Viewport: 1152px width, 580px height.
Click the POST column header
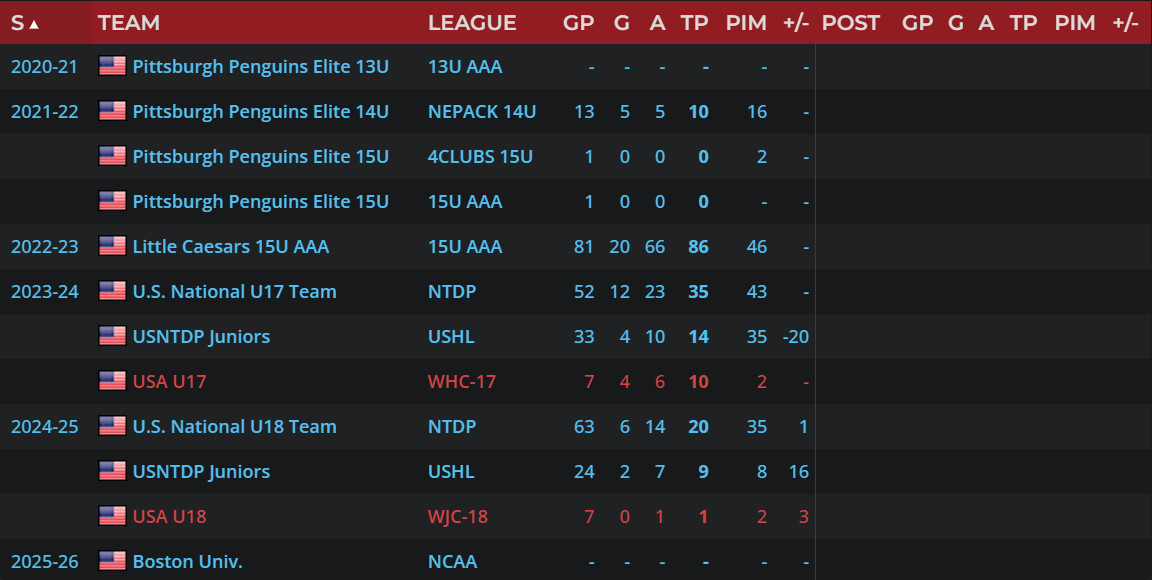coord(850,23)
